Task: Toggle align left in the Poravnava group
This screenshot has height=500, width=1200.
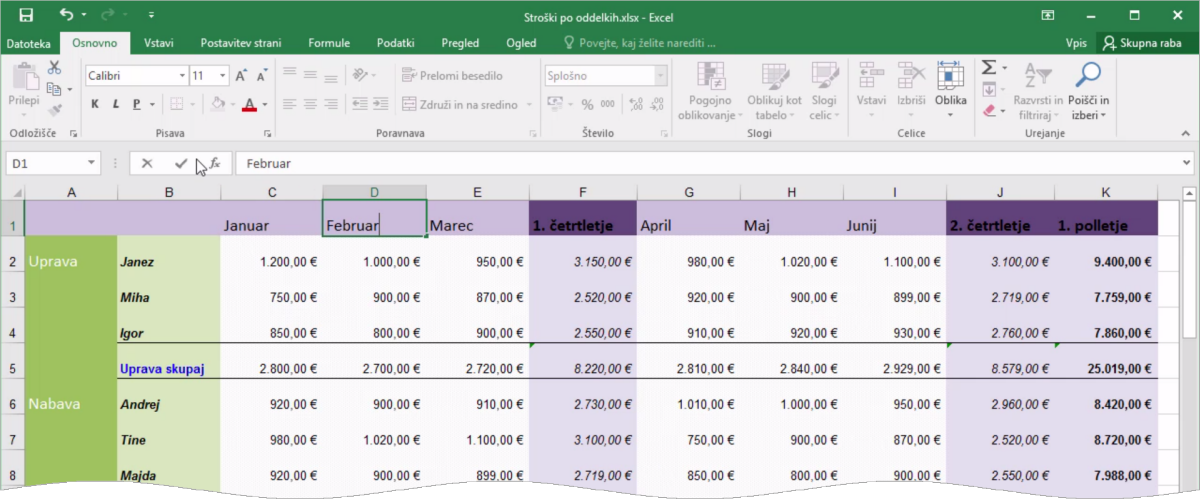Action: pyautogui.click(x=289, y=104)
